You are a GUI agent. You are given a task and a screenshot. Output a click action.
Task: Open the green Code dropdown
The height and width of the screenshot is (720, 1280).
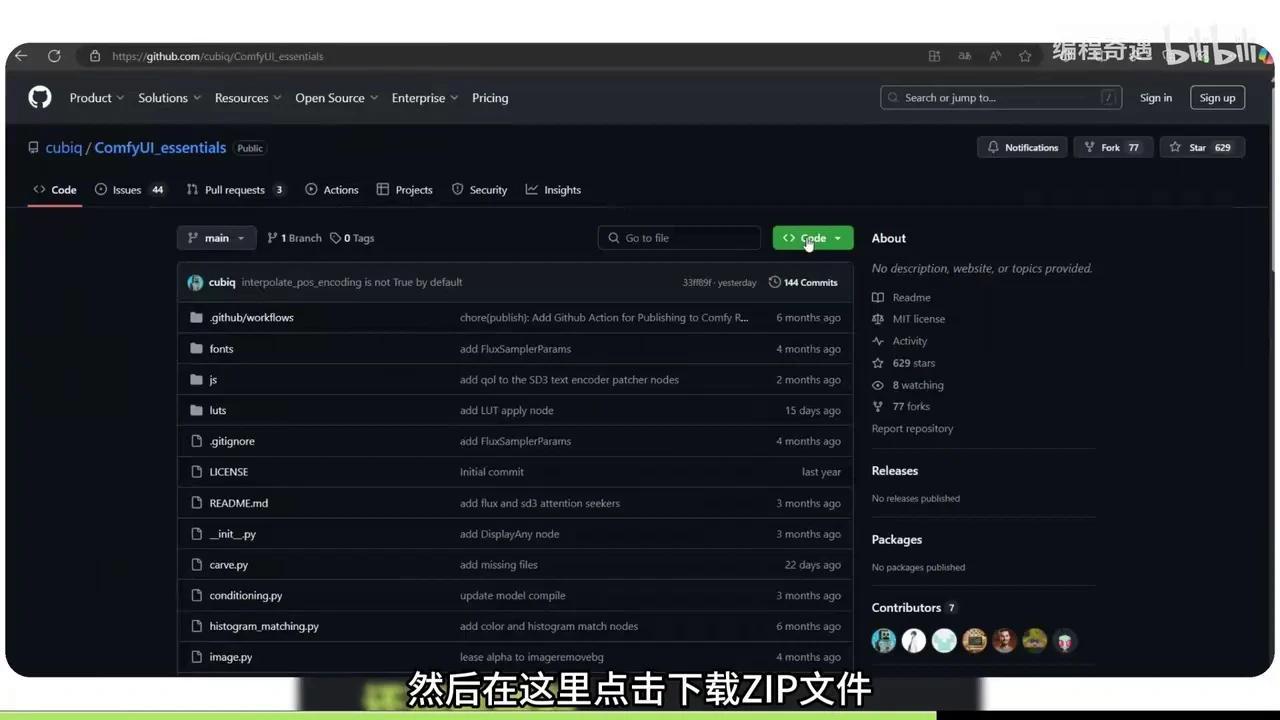pyautogui.click(x=811, y=237)
